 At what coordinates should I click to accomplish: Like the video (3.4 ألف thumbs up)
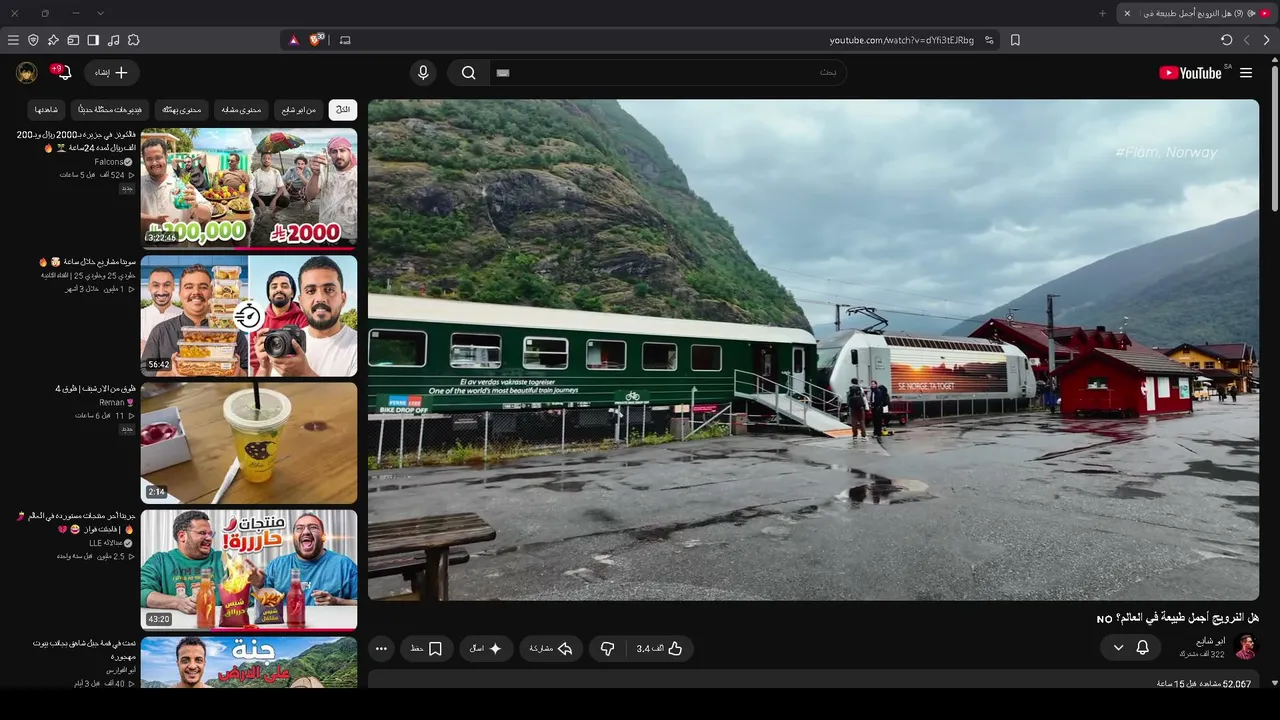point(661,649)
